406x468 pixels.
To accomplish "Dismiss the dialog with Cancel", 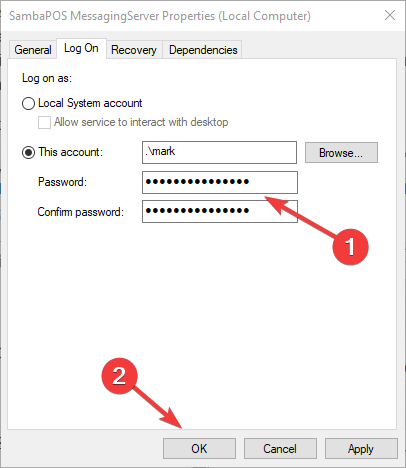I will 280,449.
